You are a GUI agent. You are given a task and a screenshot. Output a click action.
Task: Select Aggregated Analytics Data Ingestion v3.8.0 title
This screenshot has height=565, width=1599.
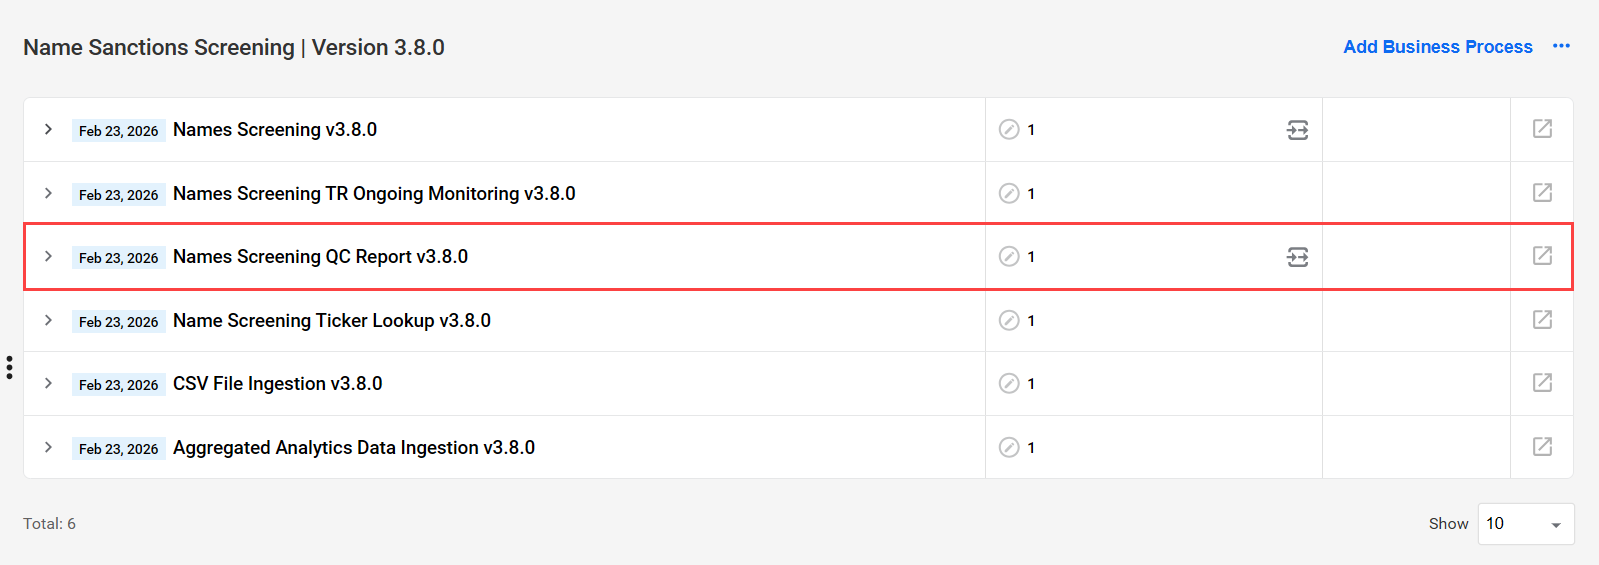pos(354,448)
